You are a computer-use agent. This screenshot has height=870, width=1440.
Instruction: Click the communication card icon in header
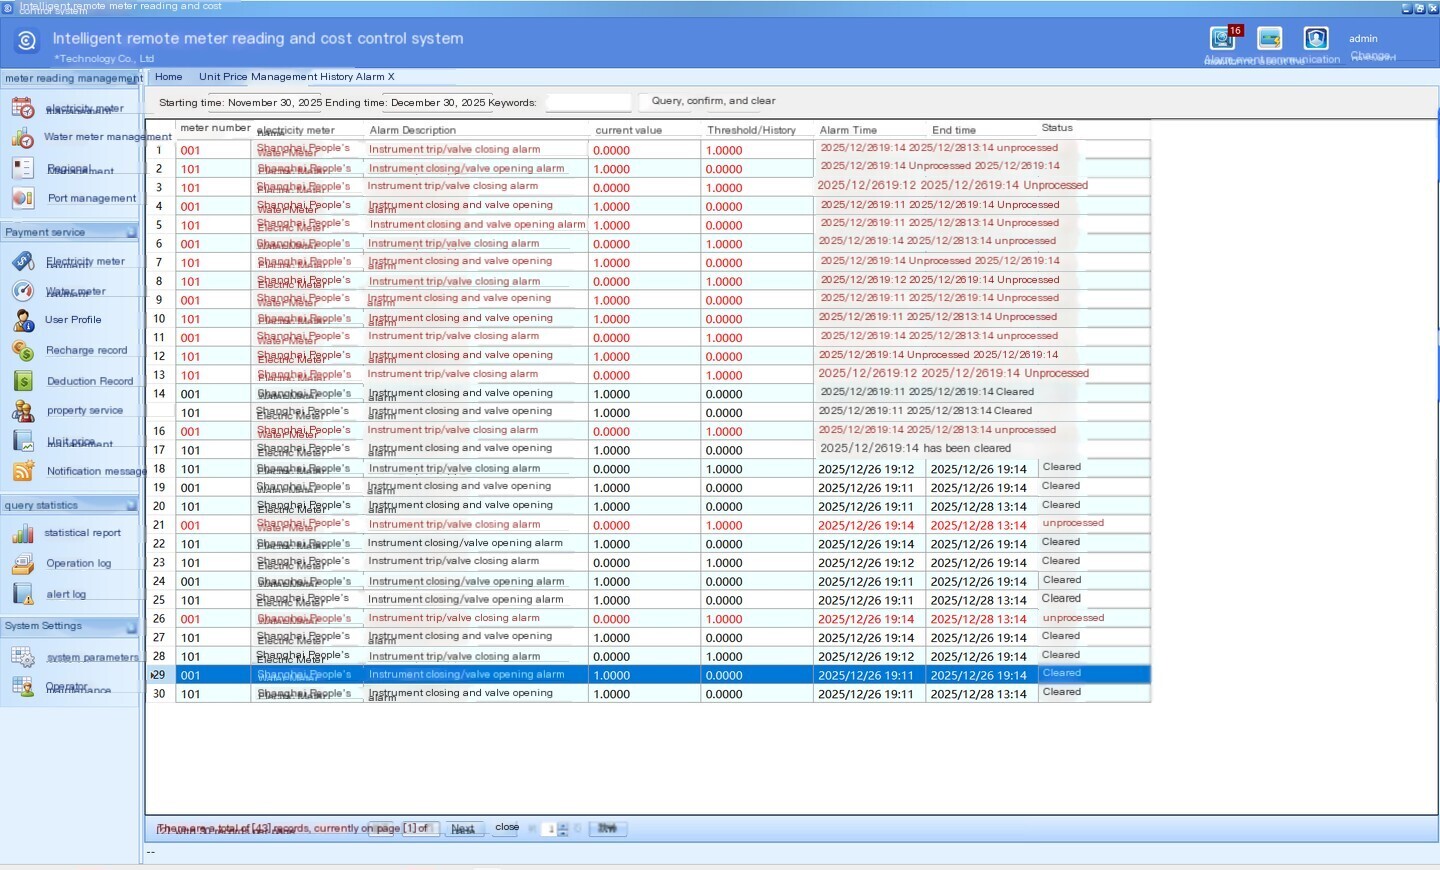pos(1270,39)
